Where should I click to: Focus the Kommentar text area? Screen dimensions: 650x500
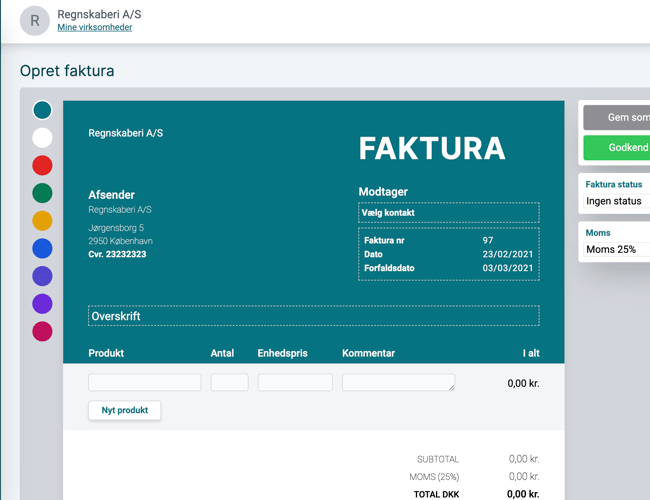coord(398,383)
